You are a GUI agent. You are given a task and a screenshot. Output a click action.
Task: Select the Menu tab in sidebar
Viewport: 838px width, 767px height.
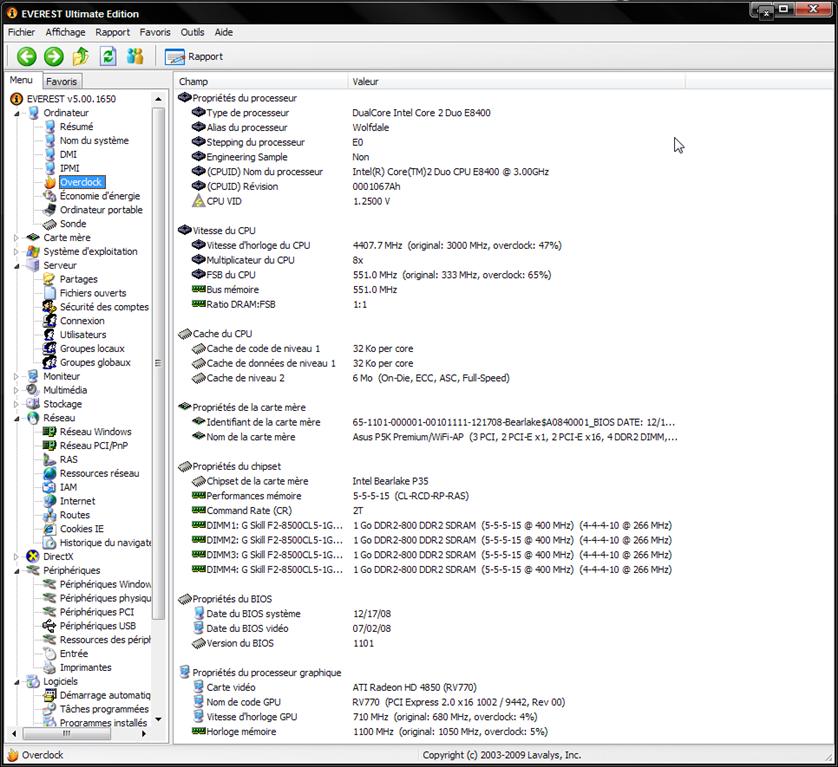point(21,80)
